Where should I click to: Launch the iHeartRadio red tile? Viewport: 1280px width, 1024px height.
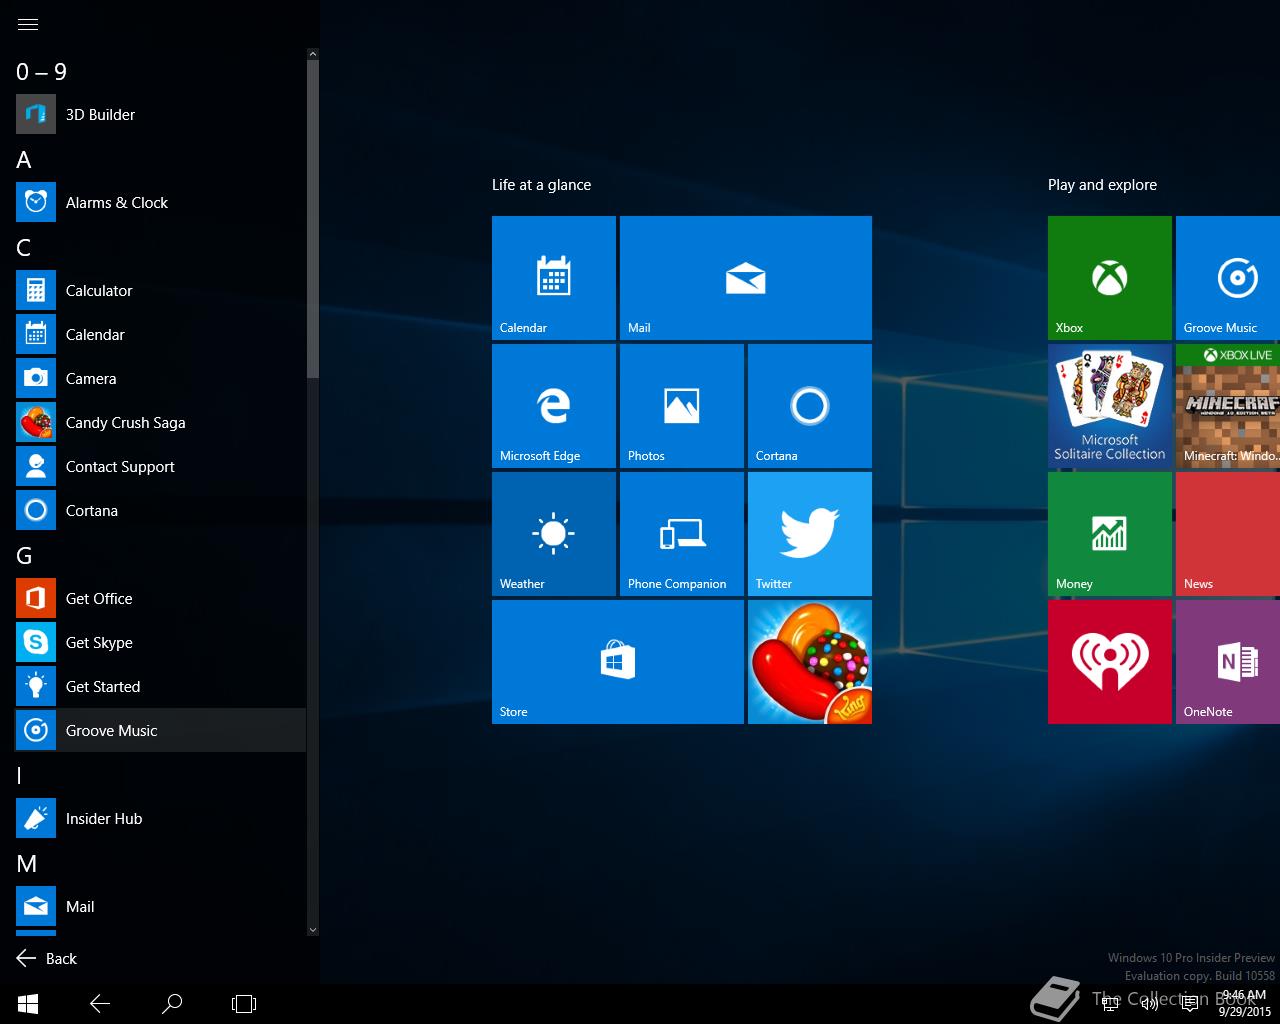coord(1109,662)
